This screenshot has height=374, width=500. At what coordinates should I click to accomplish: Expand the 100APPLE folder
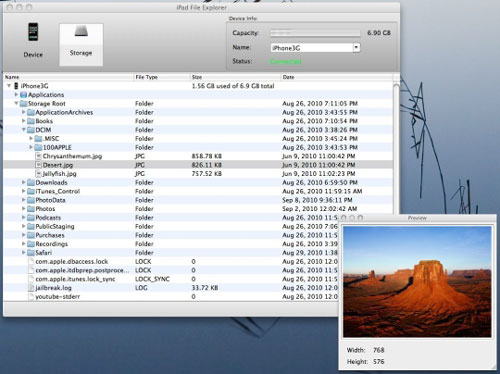(x=31, y=147)
